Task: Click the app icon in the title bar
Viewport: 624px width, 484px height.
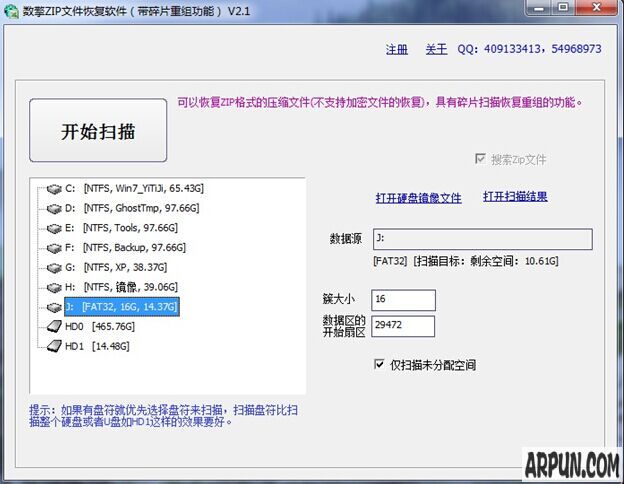Action: [11, 11]
